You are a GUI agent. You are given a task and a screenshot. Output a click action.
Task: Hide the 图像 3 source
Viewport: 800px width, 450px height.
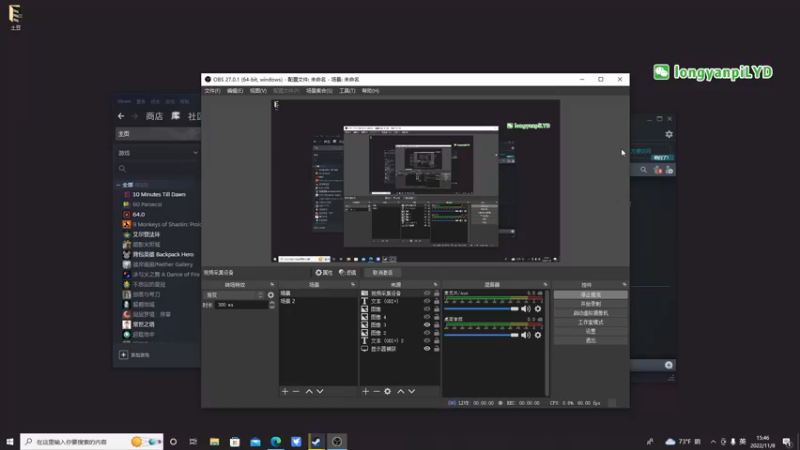coord(427,324)
